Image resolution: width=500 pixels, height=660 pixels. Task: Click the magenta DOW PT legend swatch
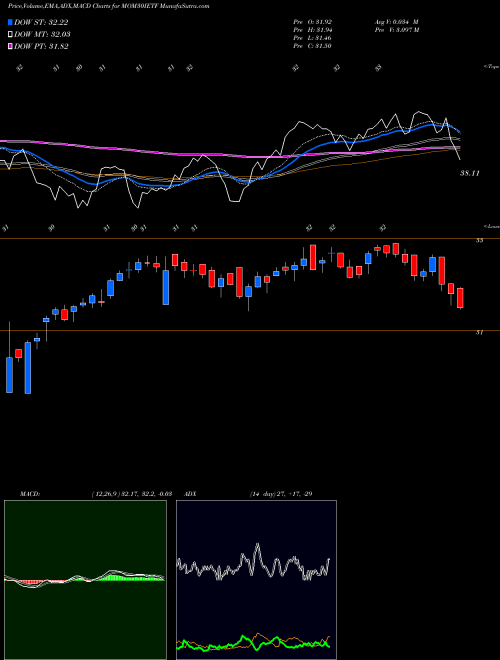point(10,46)
